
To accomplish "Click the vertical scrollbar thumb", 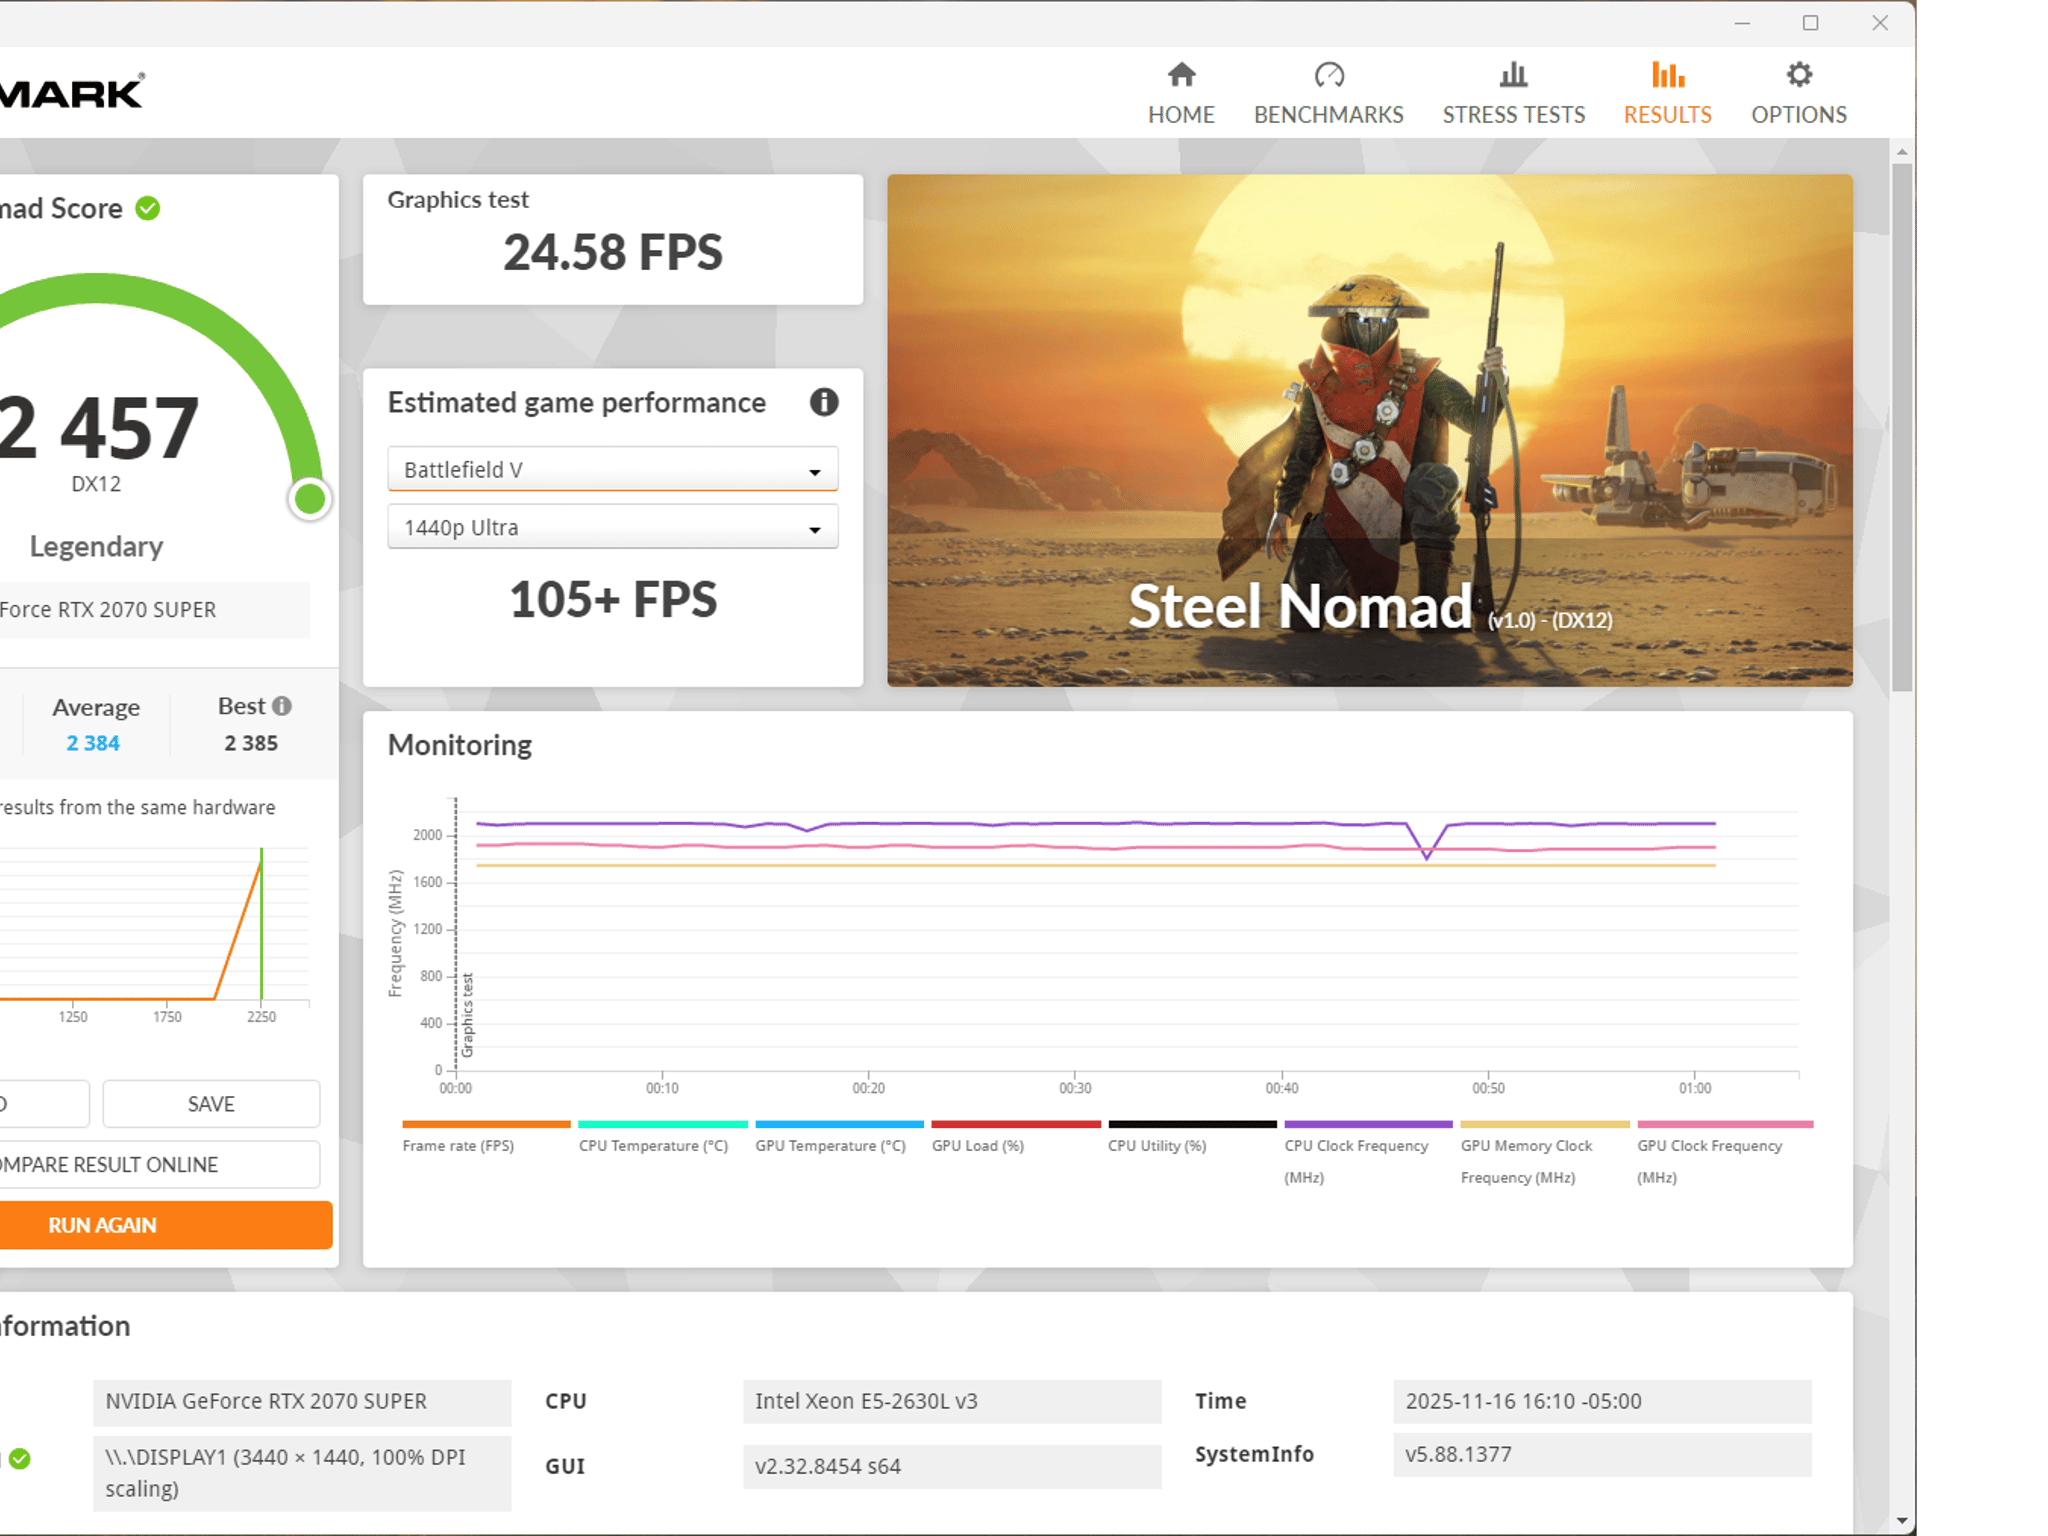I will pyautogui.click(x=1902, y=427).
